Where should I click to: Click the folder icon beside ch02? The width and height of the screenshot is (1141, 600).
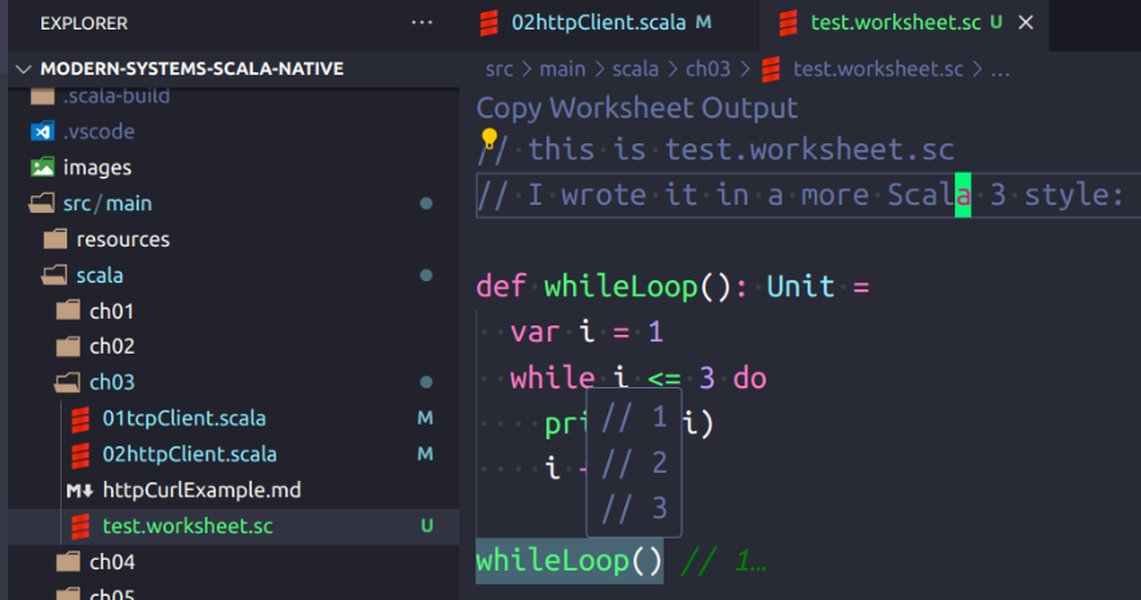click(68, 346)
